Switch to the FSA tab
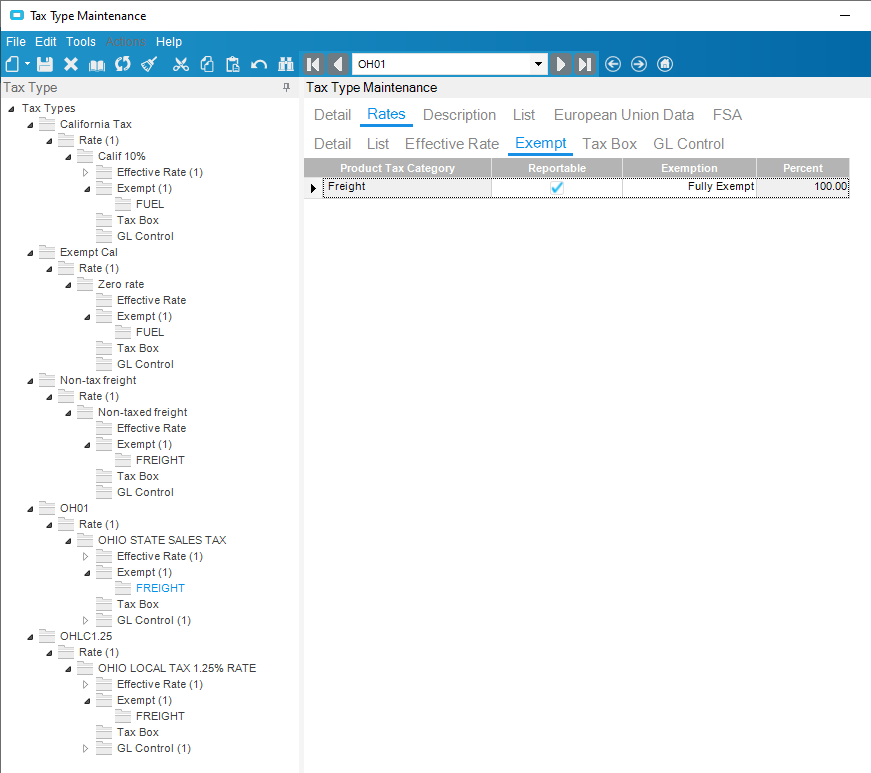Image resolution: width=871 pixels, height=773 pixels. point(727,115)
